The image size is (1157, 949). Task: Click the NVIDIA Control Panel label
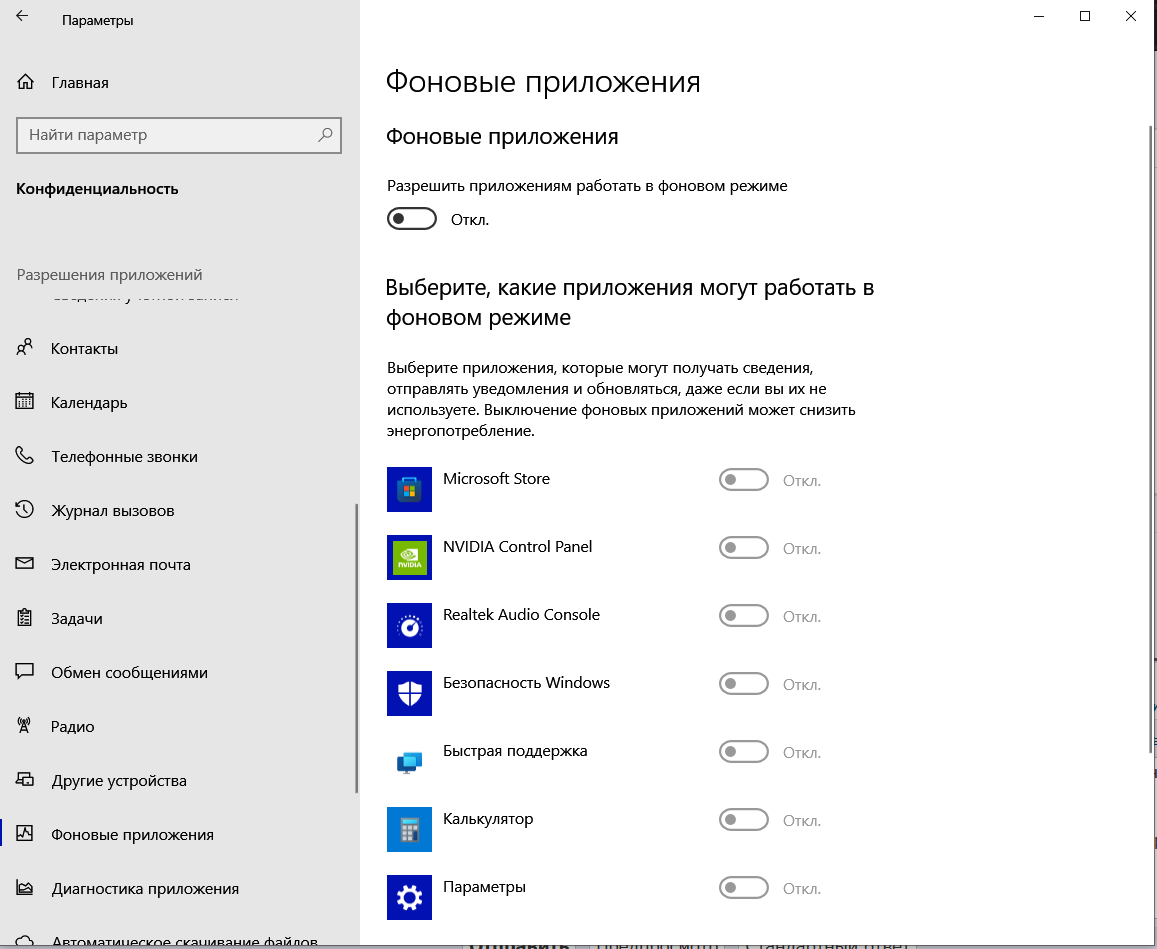point(517,546)
